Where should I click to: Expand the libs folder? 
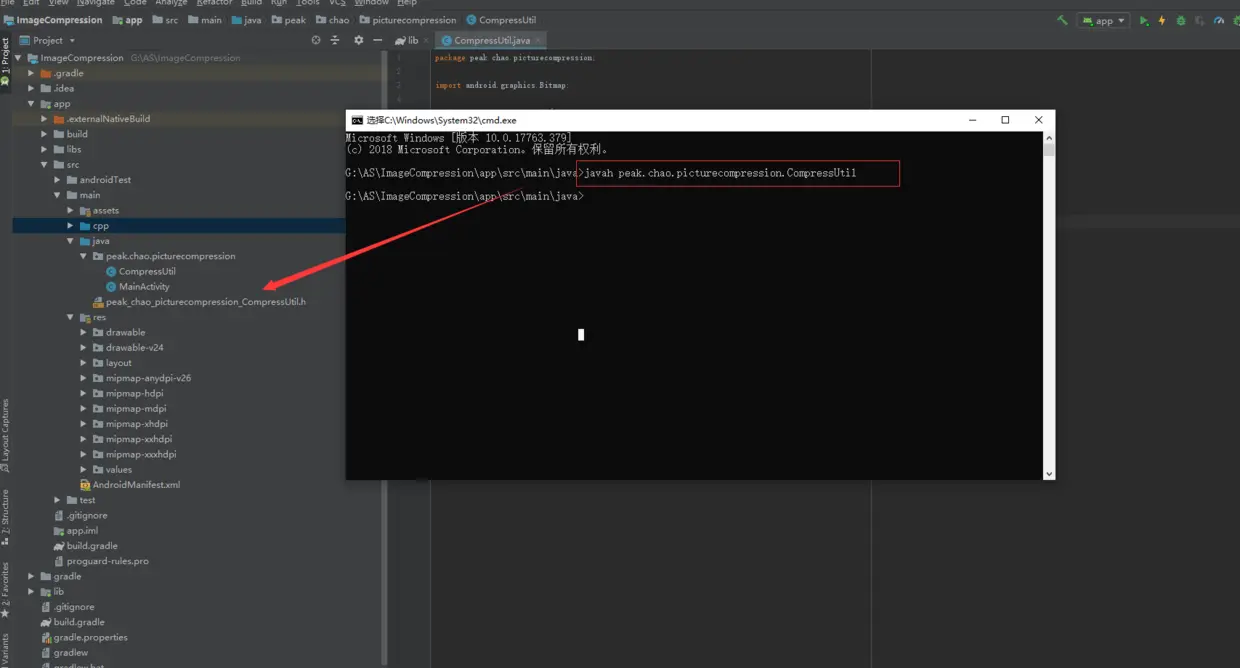[44, 149]
